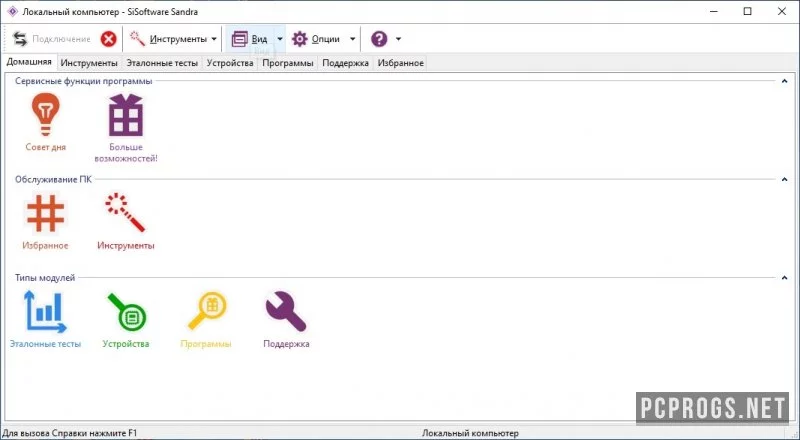Screen dimensions: 800x440
Task: Click the Подключение toolbar label
Action: 61,39
